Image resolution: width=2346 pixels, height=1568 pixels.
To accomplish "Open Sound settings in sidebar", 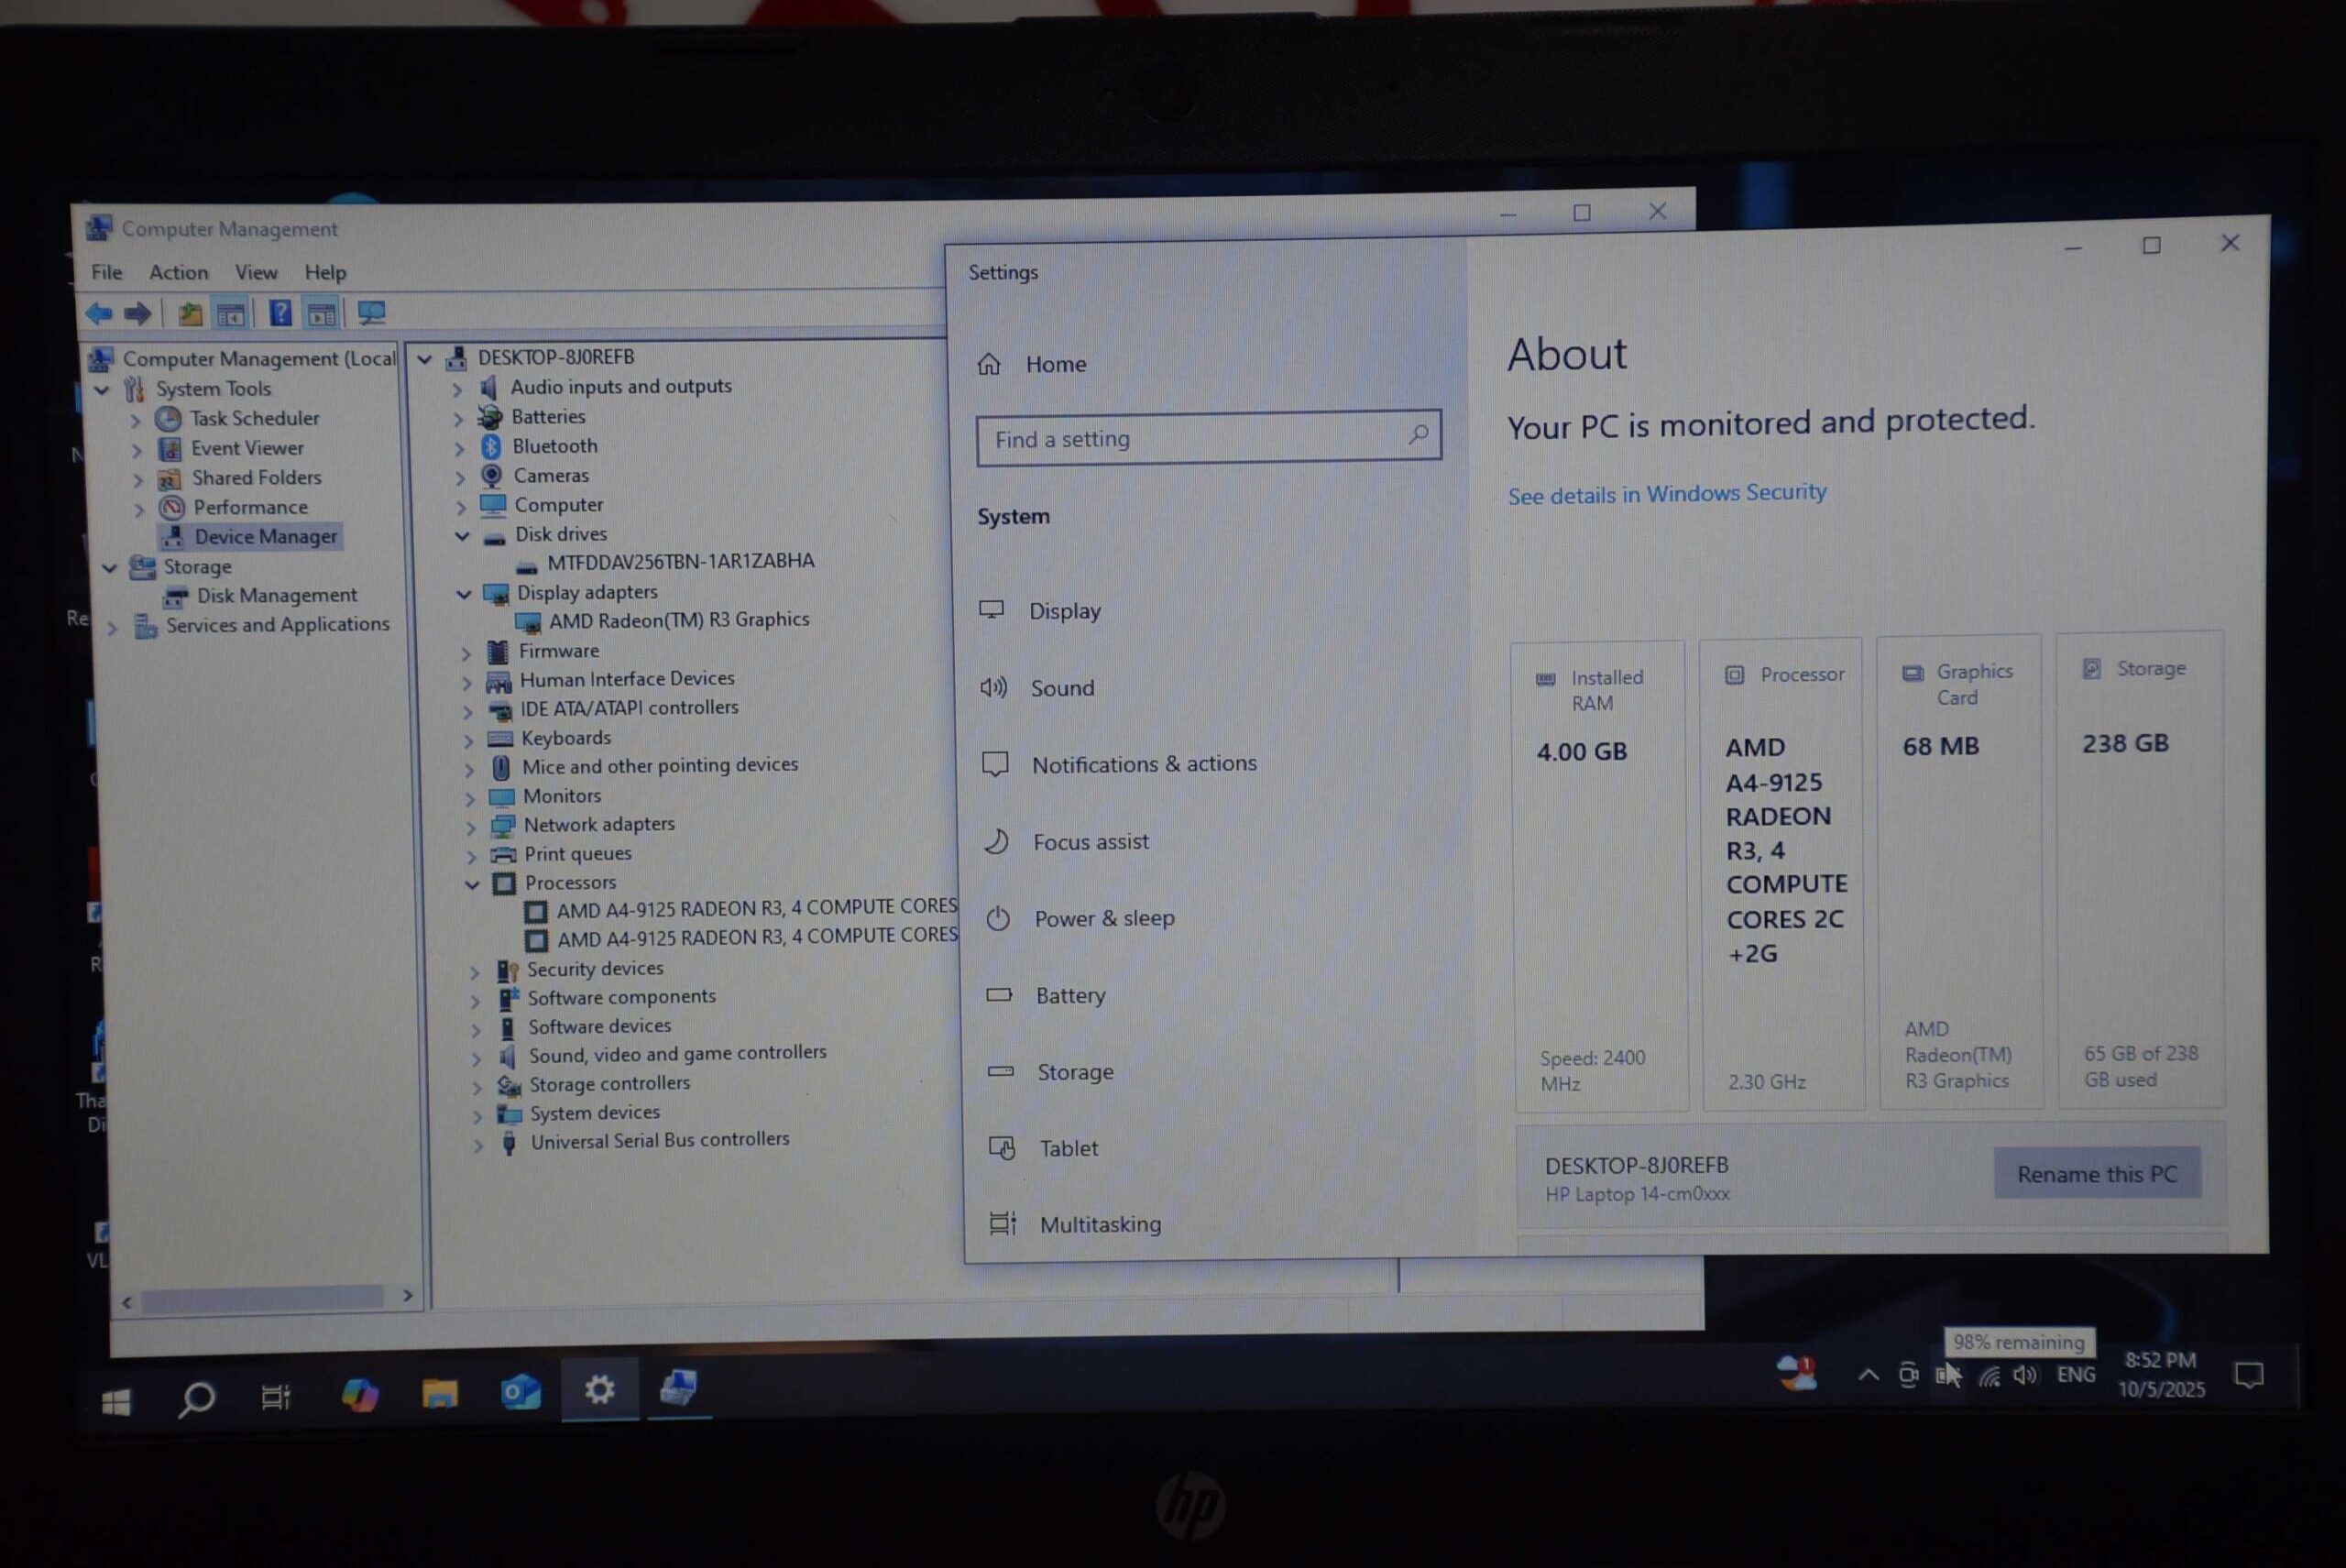I will click(x=1062, y=688).
